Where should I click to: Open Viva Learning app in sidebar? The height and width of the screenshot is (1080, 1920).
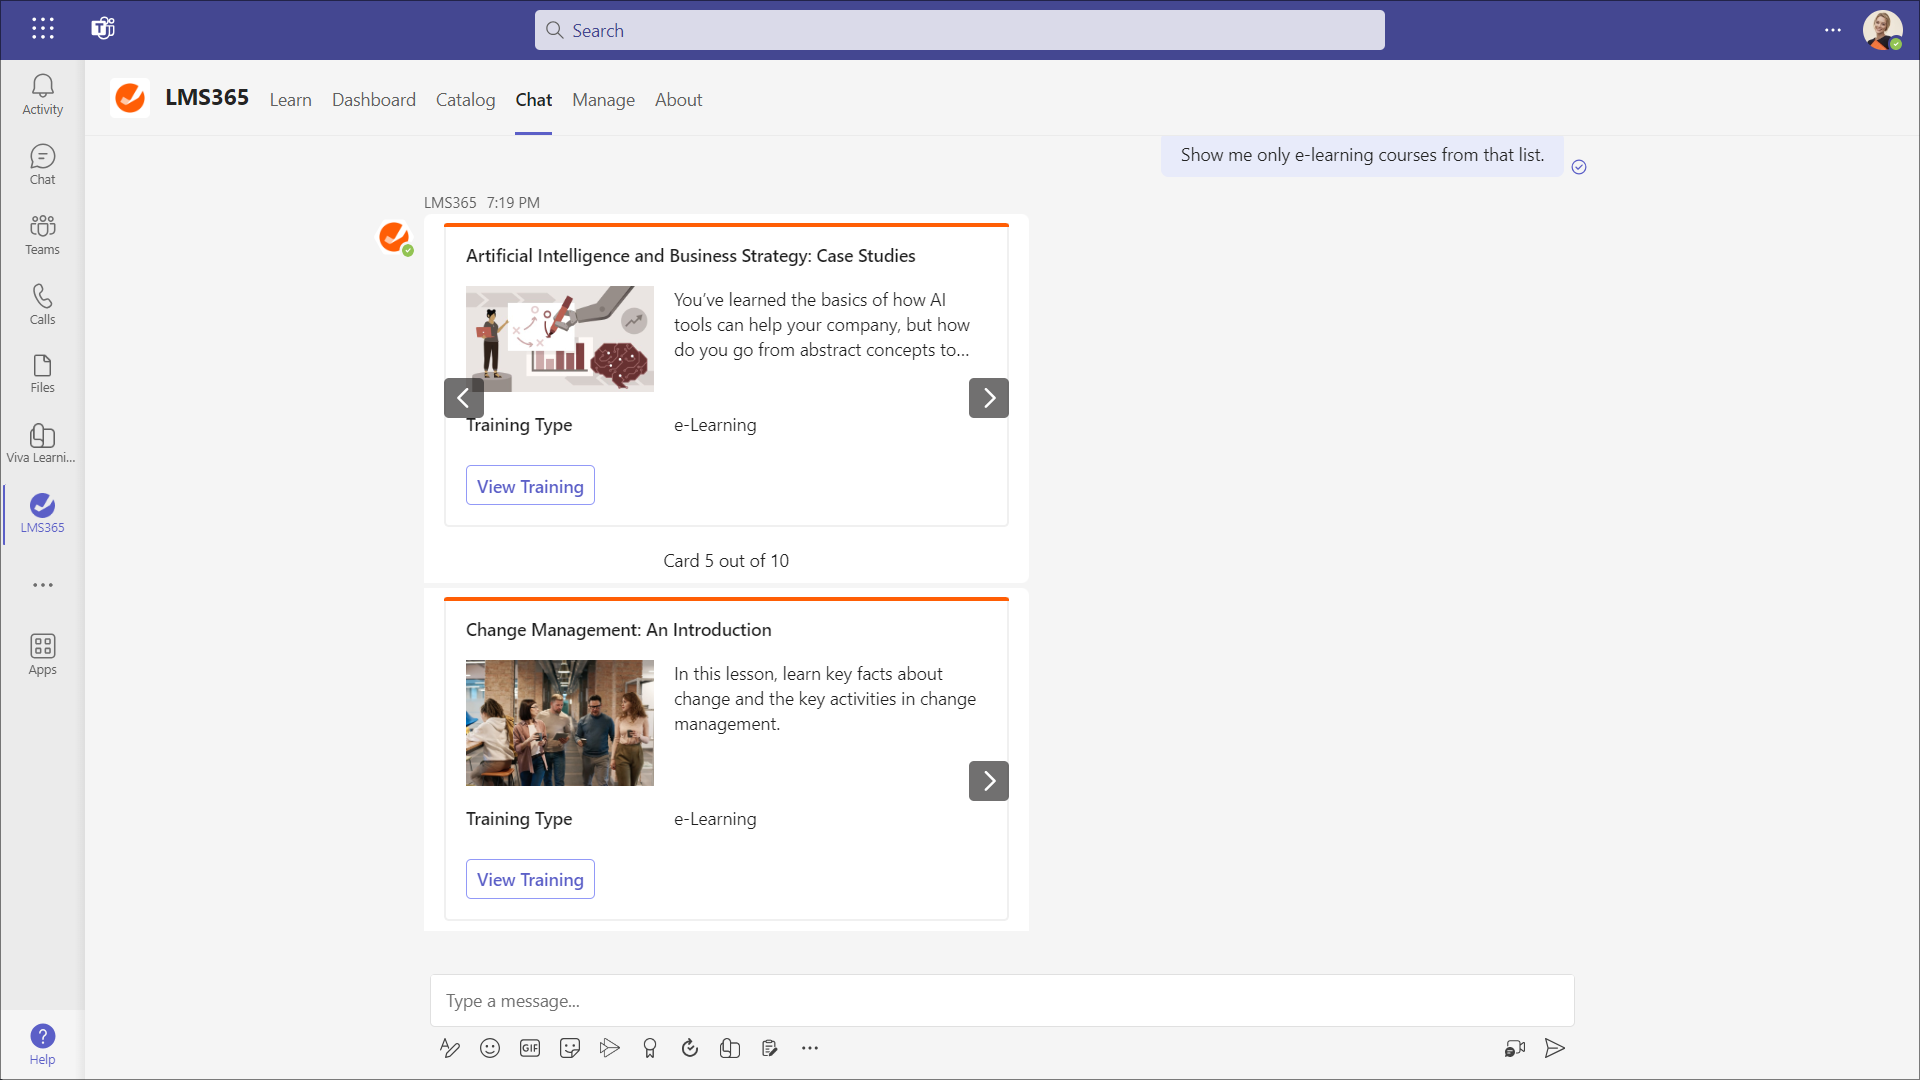(42, 443)
